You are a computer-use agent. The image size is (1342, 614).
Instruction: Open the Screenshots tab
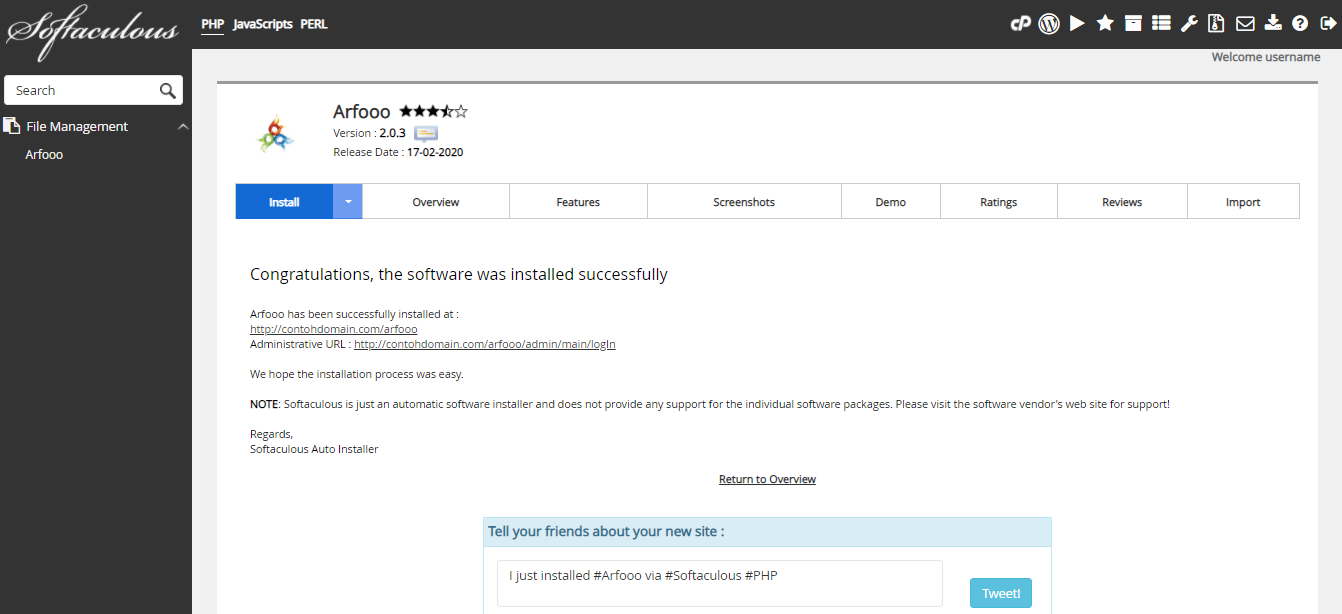pyautogui.click(x=744, y=202)
